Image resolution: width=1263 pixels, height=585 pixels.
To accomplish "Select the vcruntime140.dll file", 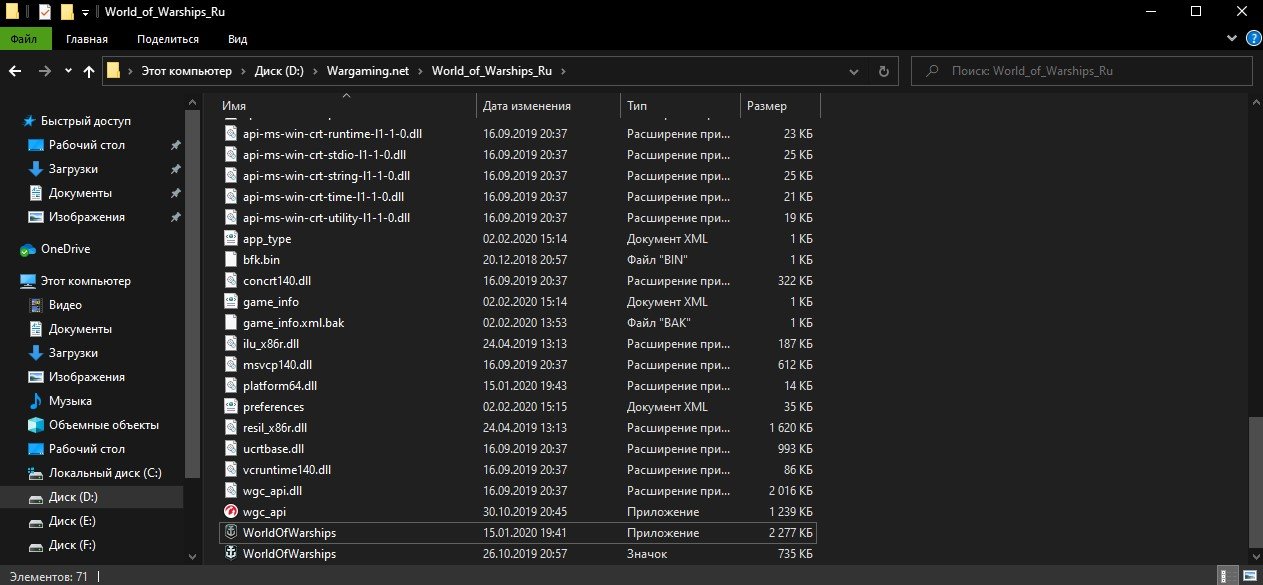I will pyautogui.click(x=518, y=470).
